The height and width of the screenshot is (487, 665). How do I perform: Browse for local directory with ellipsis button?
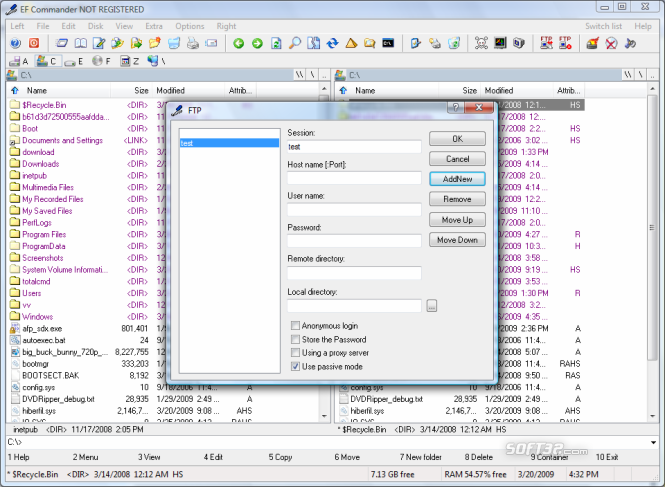[x=432, y=305]
